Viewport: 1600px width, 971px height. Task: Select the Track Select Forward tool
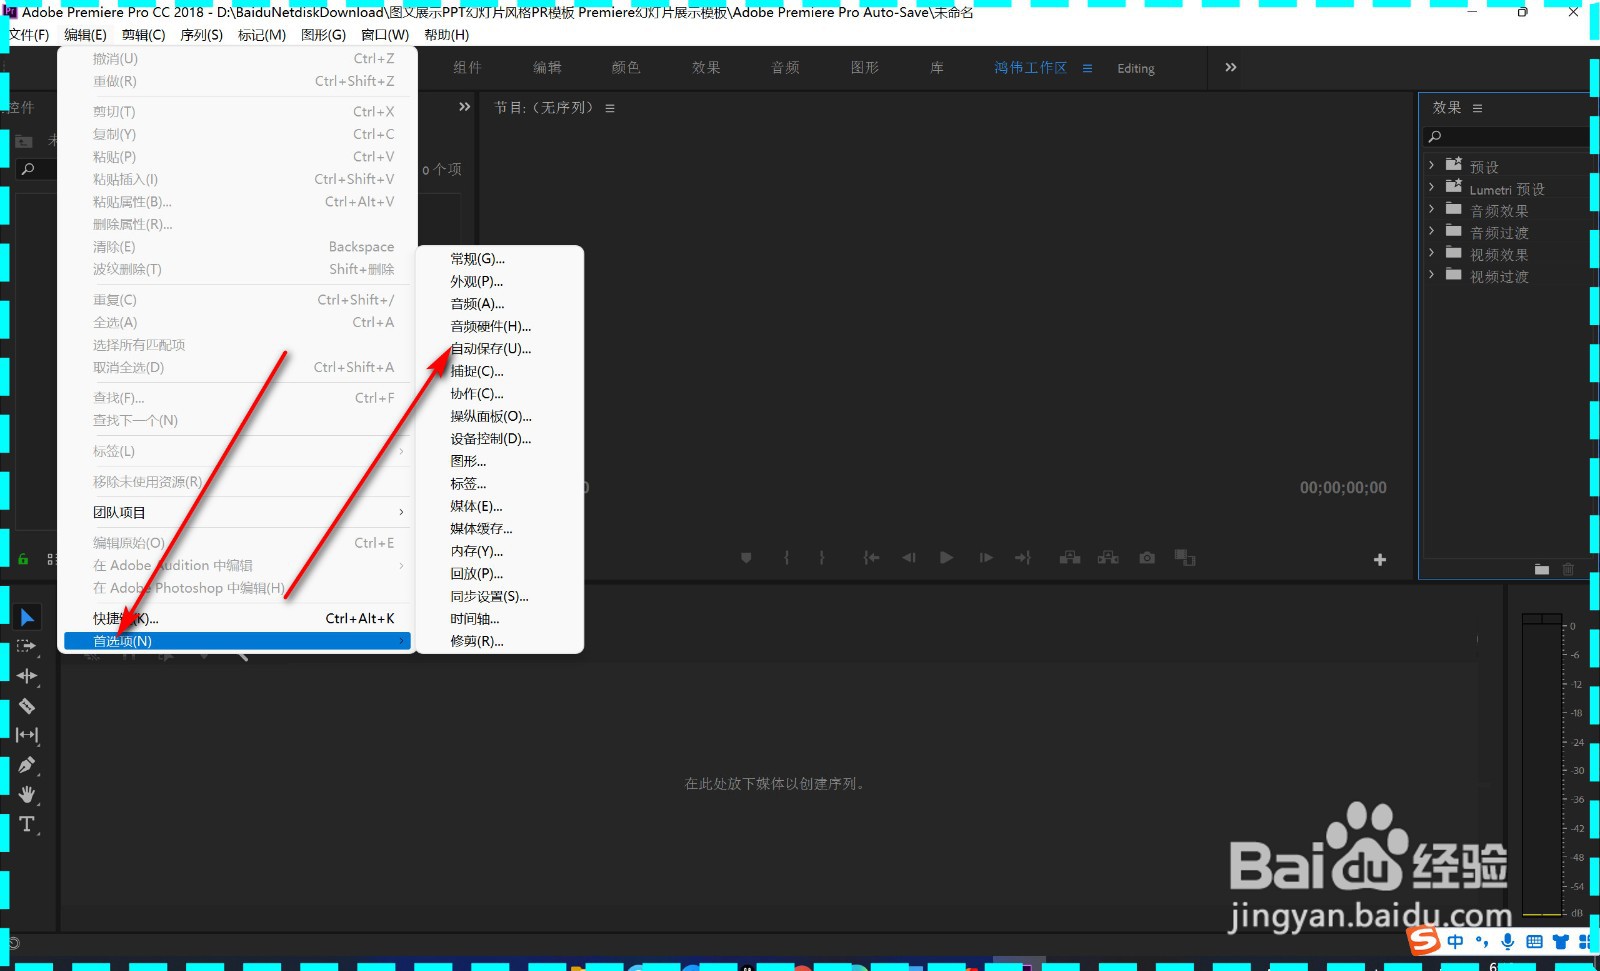point(27,646)
